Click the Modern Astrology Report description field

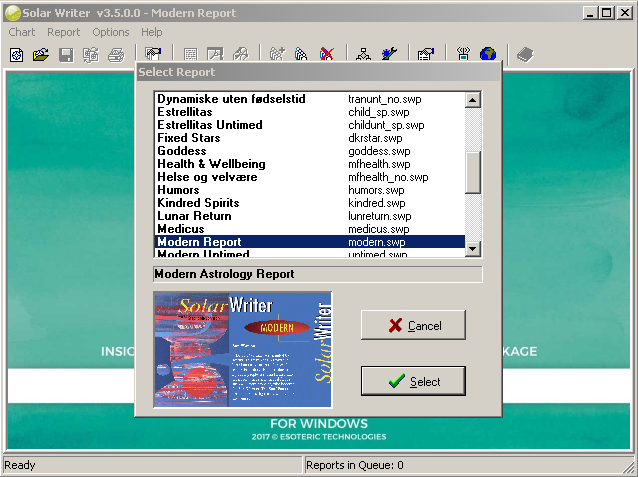tap(318, 274)
